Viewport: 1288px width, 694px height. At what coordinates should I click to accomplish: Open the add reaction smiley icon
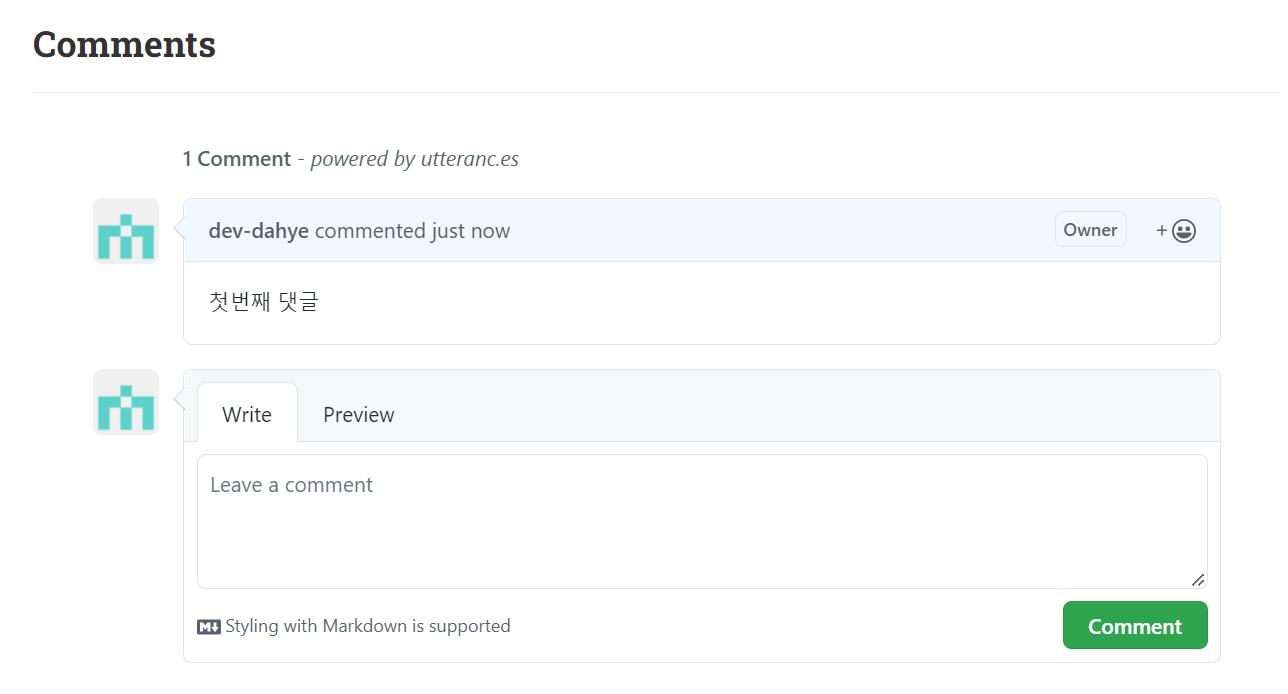coord(1184,231)
